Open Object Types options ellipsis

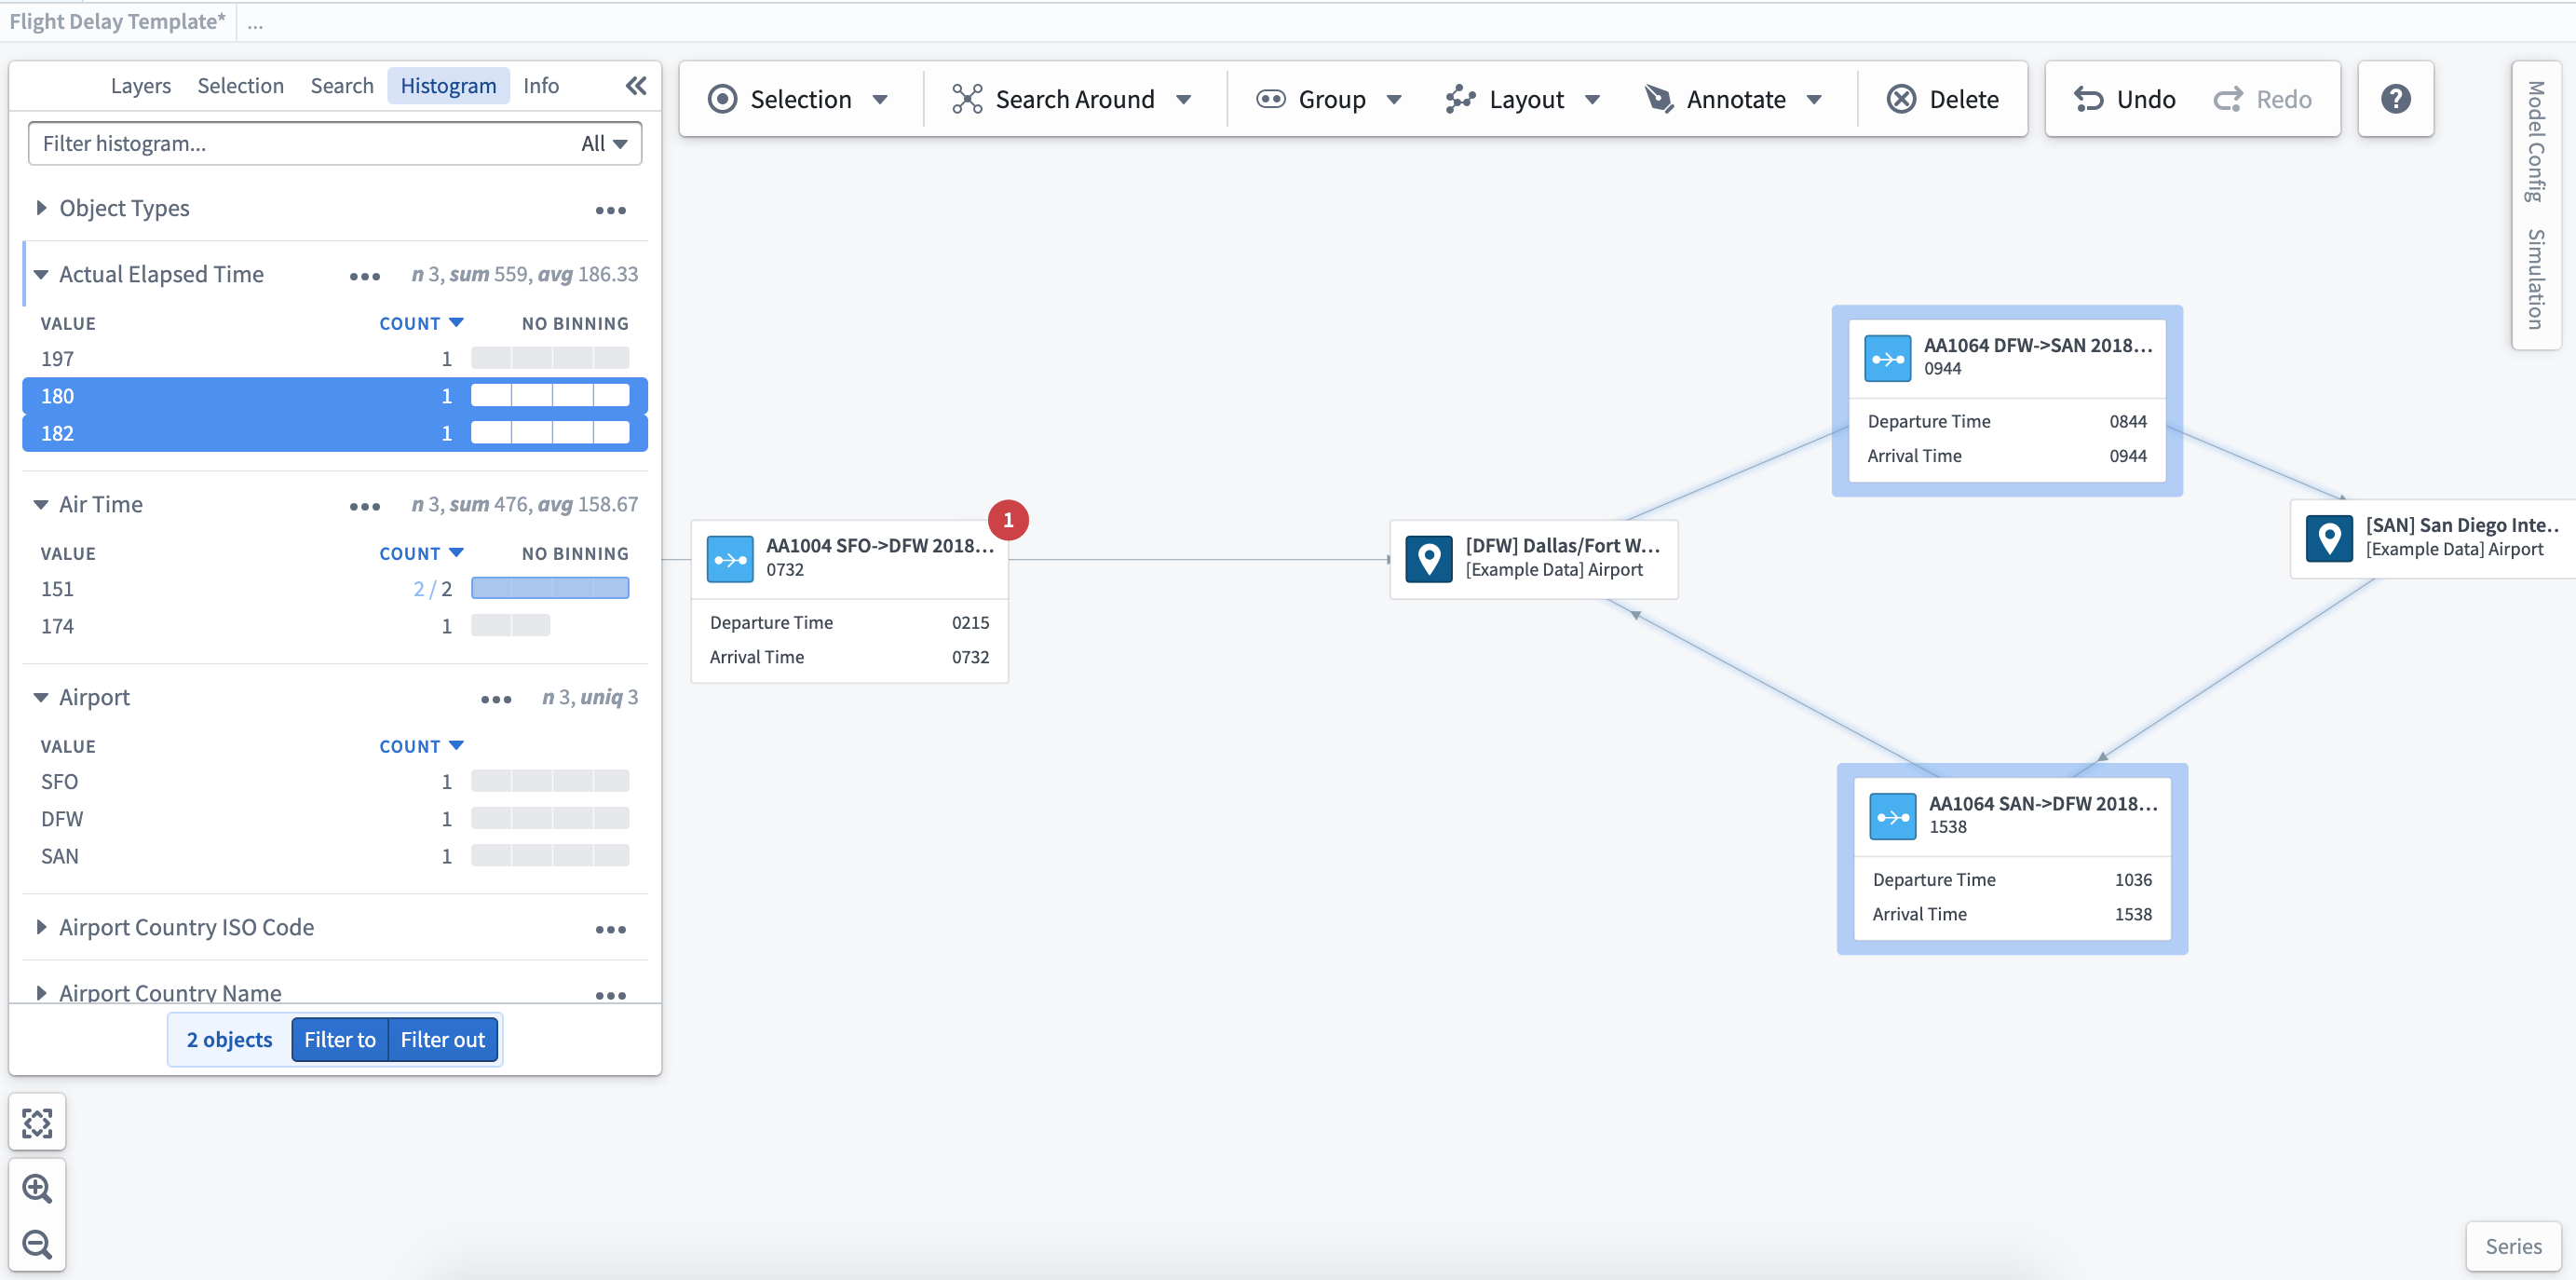(x=610, y=210)
